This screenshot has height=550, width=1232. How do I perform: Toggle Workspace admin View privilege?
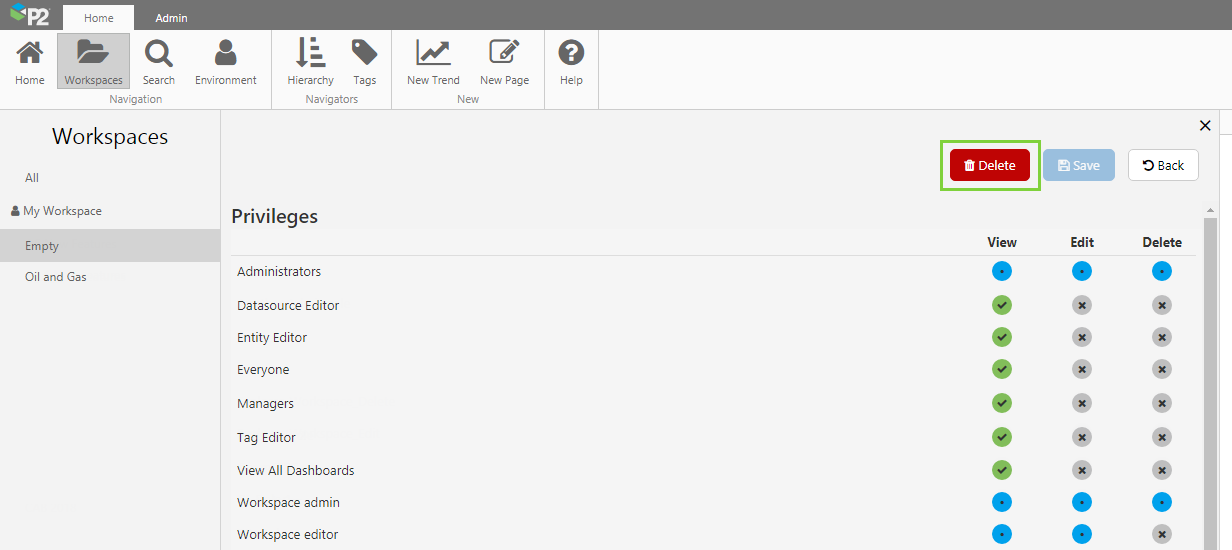[x=1002, y=502]
